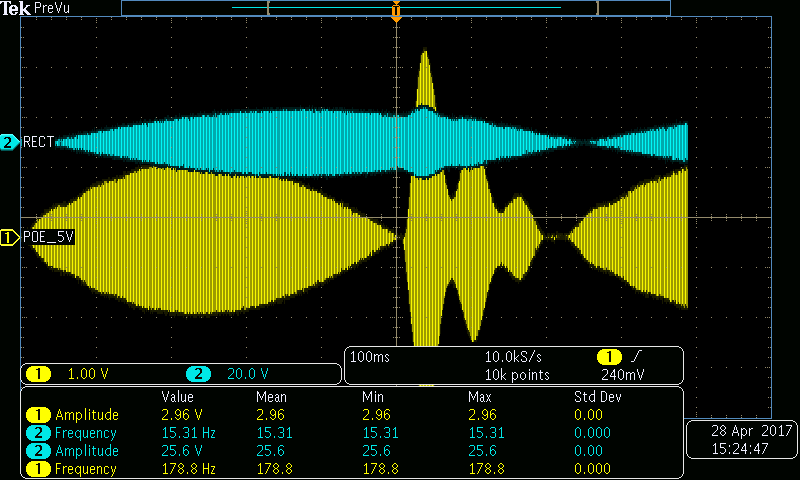Click the trigger source channel 1 badge

[x=609, y=357]
